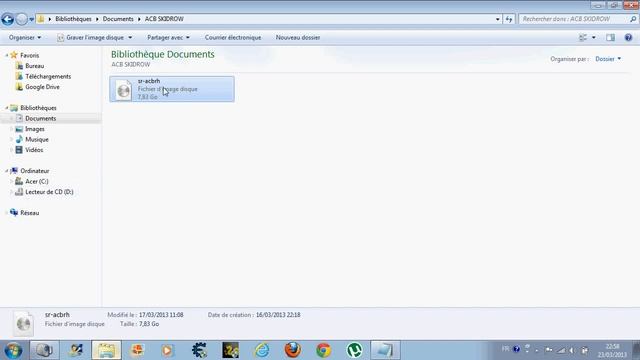This screenshot has width=640, height=360.
Task: Open the Organiser menu
Action: [25, 38]
